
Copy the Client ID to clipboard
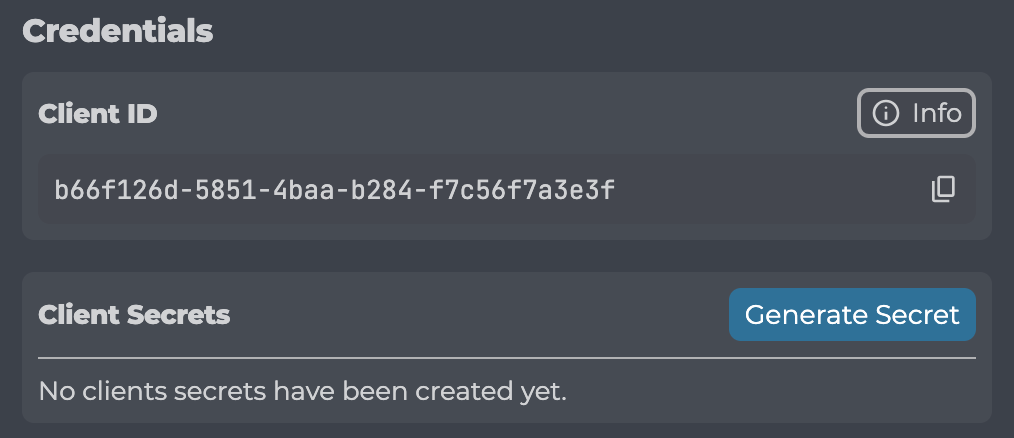click(943, 189)
